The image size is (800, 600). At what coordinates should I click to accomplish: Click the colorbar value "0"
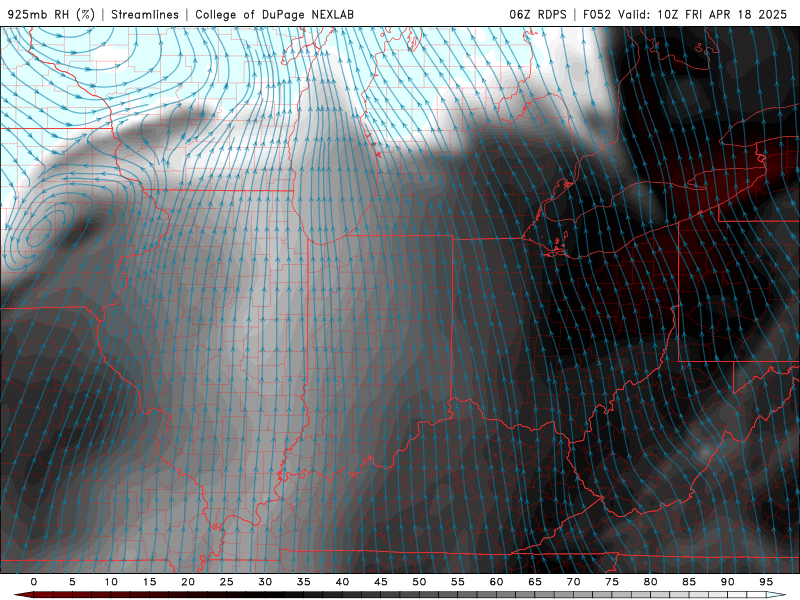tap(34, 582)
